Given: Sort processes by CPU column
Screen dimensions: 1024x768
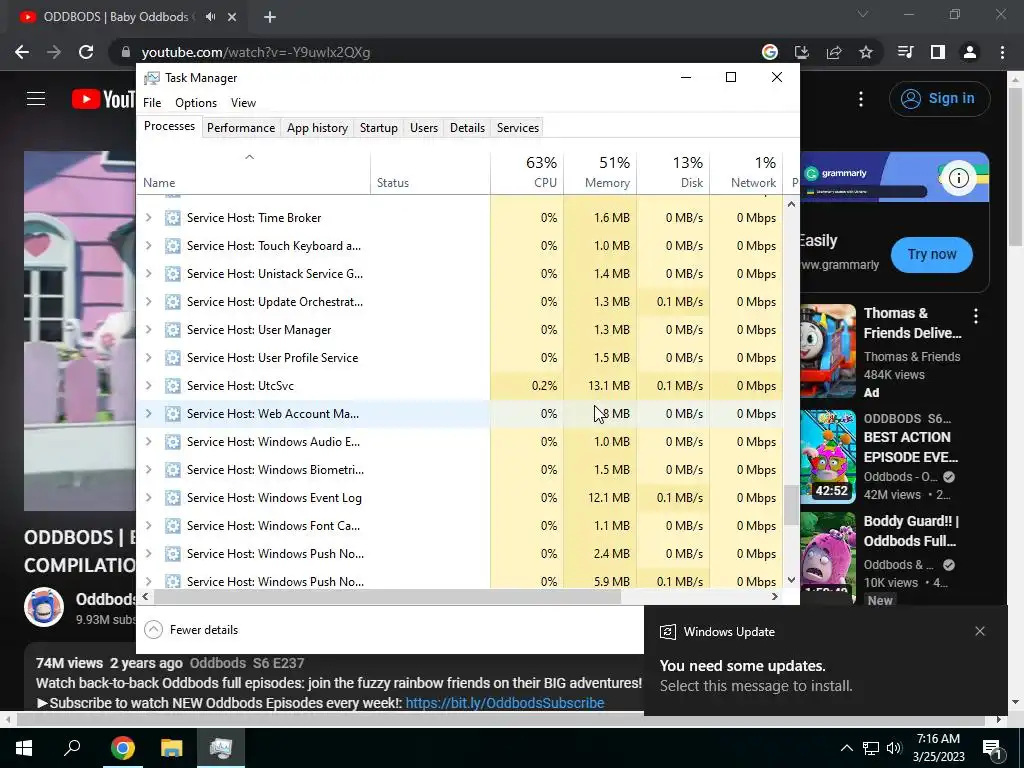Looking at the screenshot, I should point(527,172).
